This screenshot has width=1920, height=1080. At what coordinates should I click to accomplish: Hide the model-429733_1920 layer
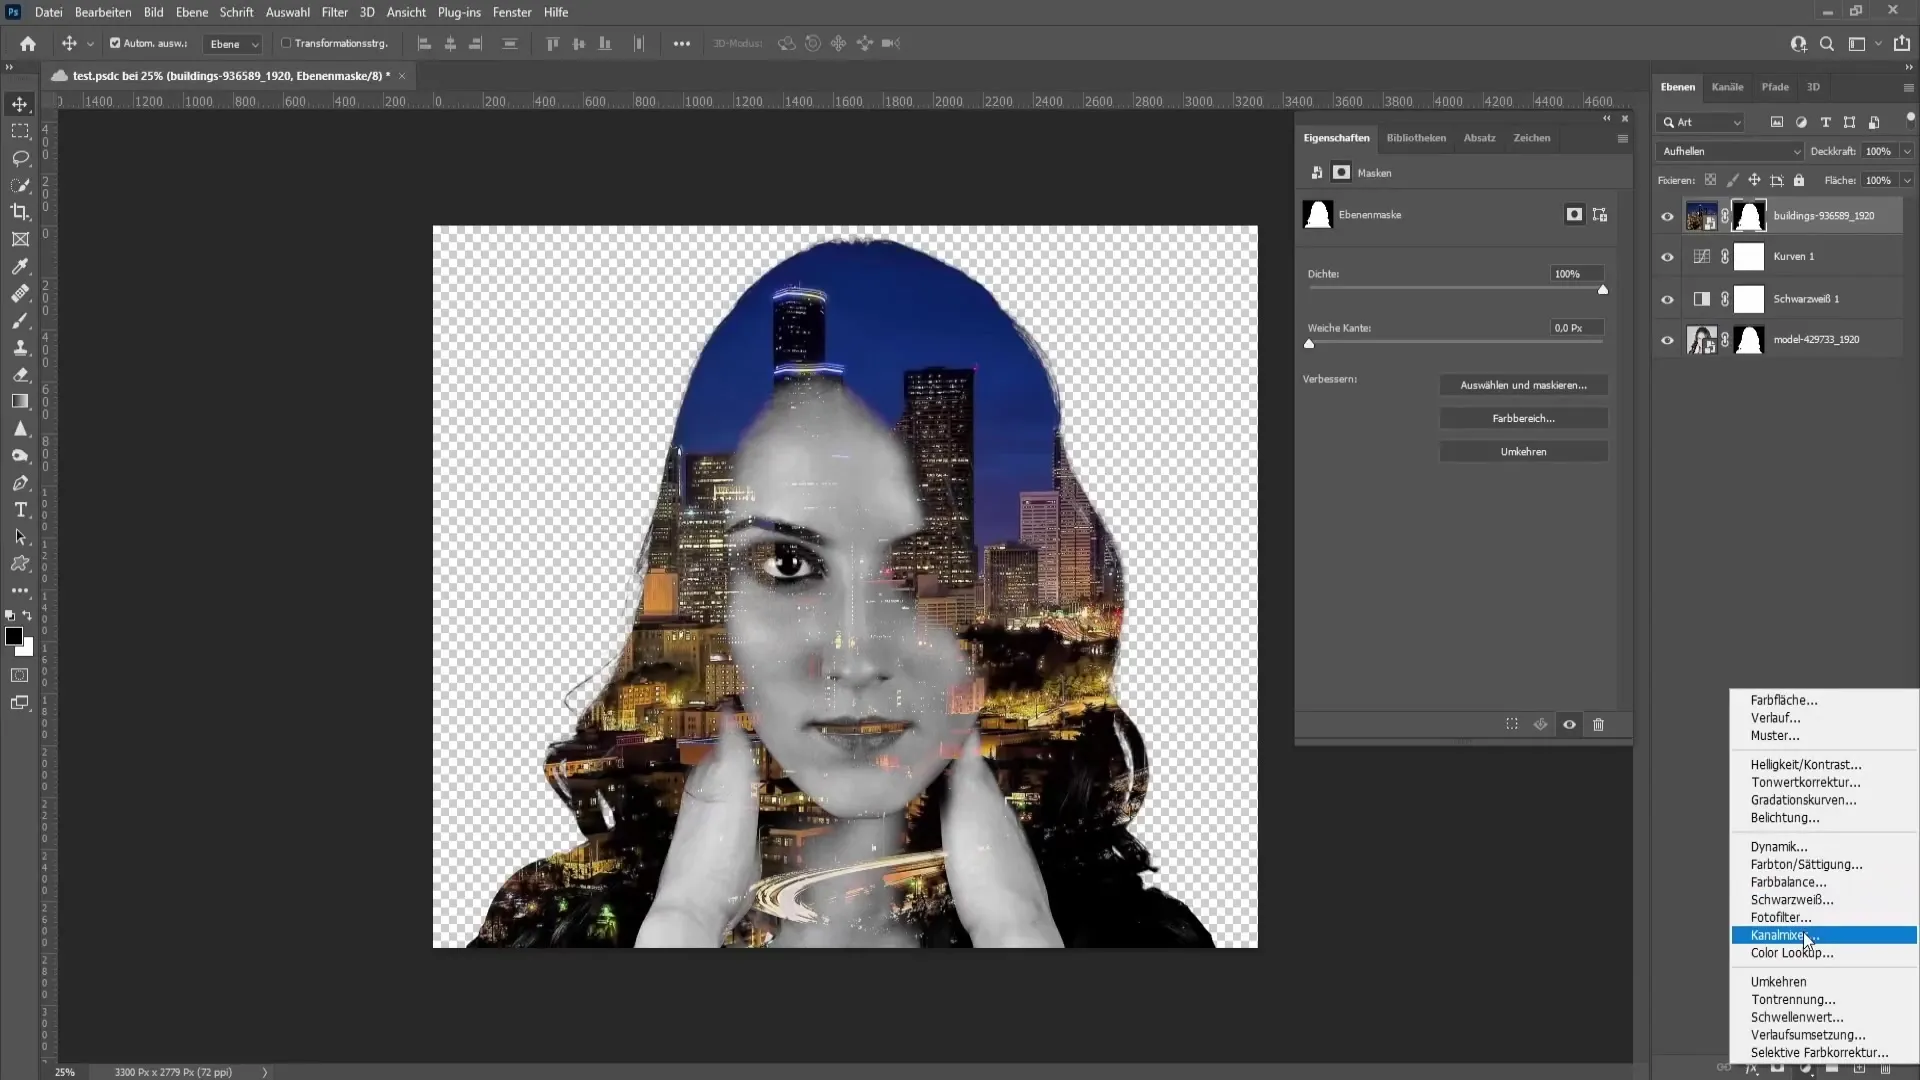(1667, 340)
